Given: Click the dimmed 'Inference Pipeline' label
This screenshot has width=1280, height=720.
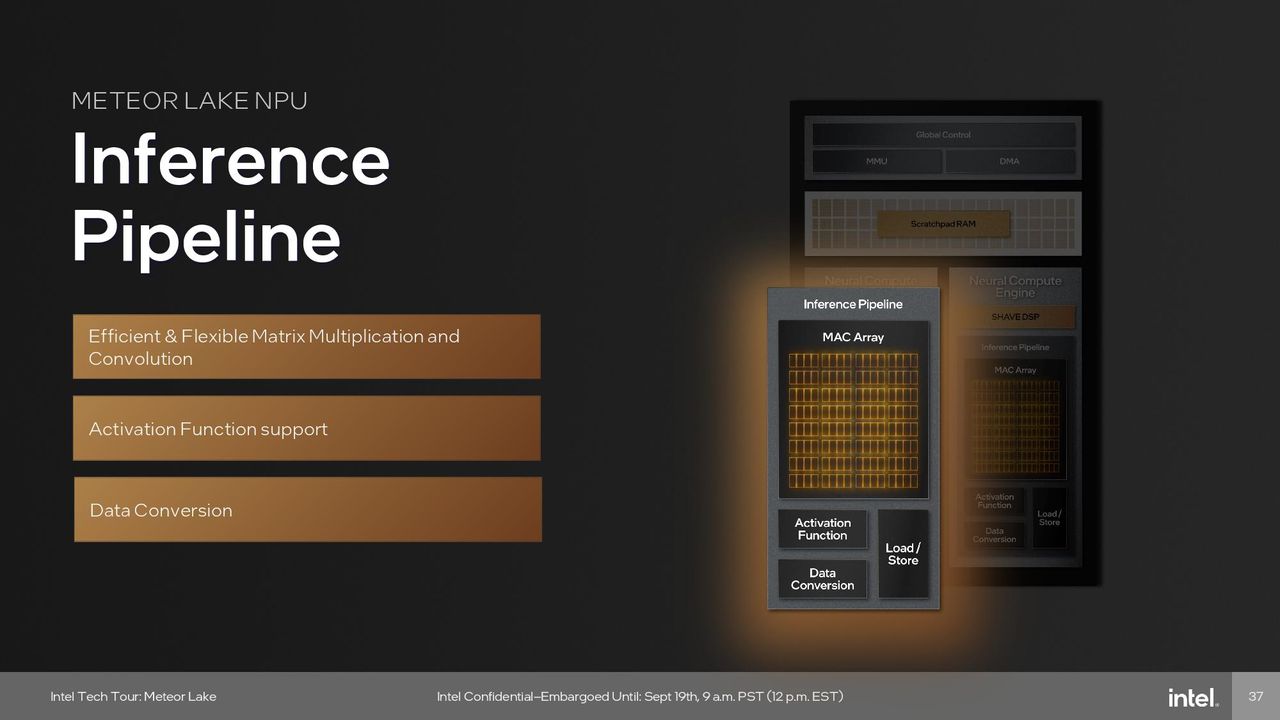Looking at the screenshot, I should (x=1015, y=348).
